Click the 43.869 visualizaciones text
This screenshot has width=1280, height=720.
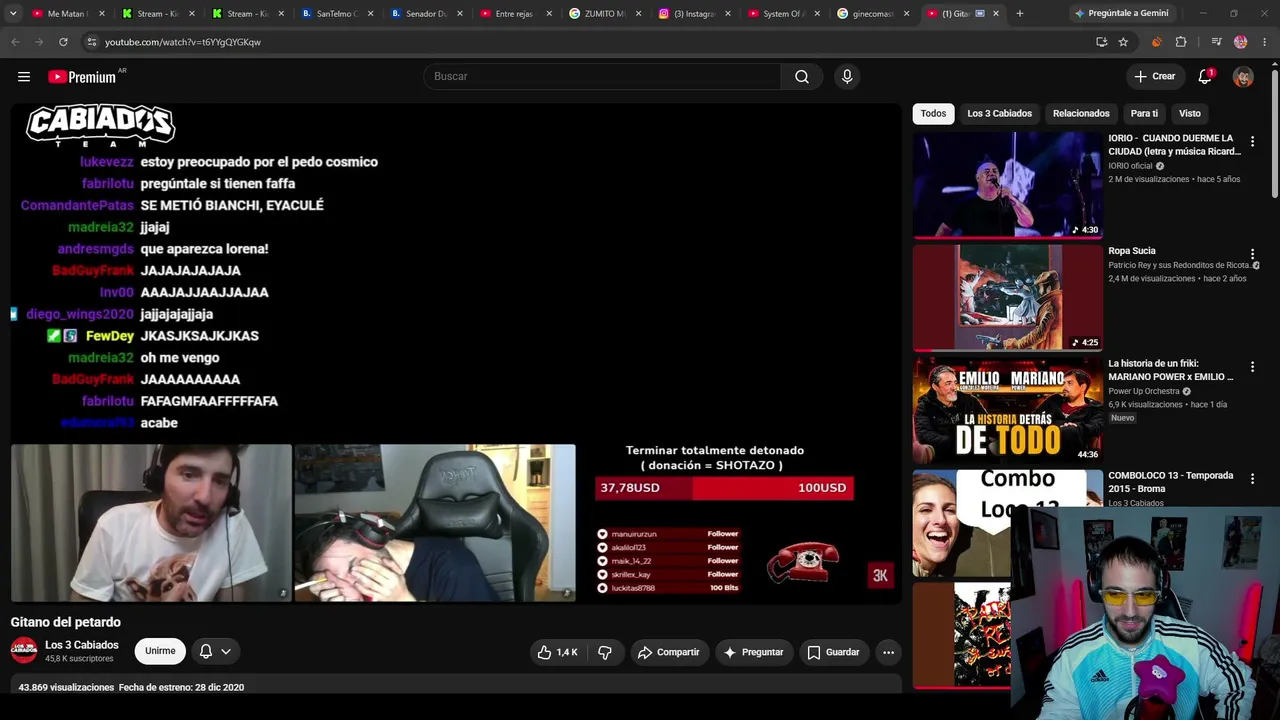tap(66, 688)
